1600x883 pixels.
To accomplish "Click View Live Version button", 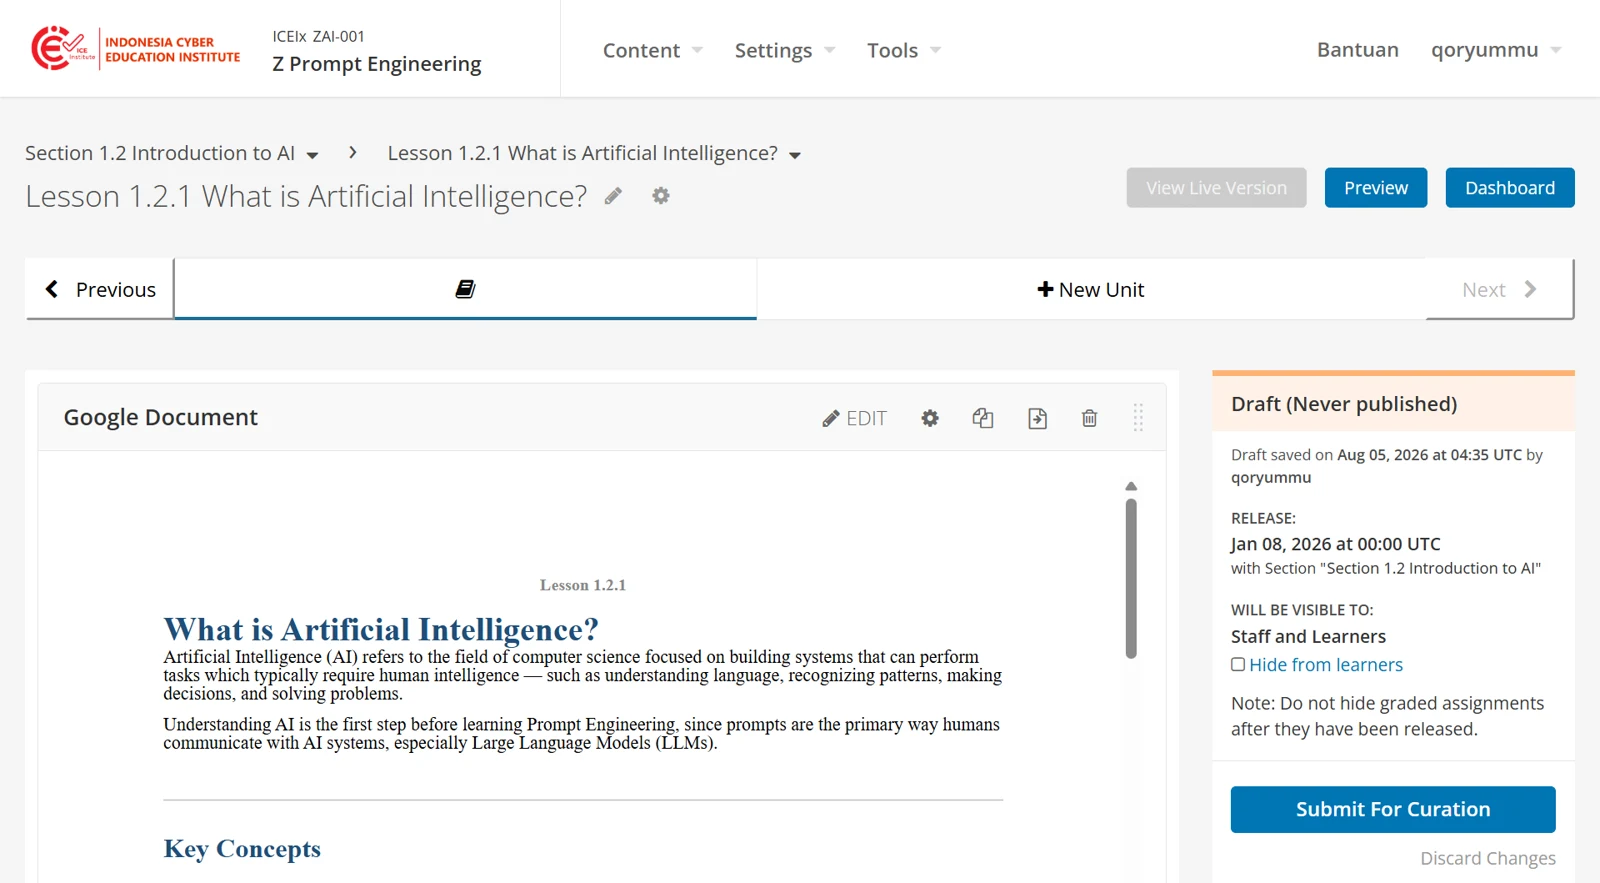I will tap(1216, 188).
